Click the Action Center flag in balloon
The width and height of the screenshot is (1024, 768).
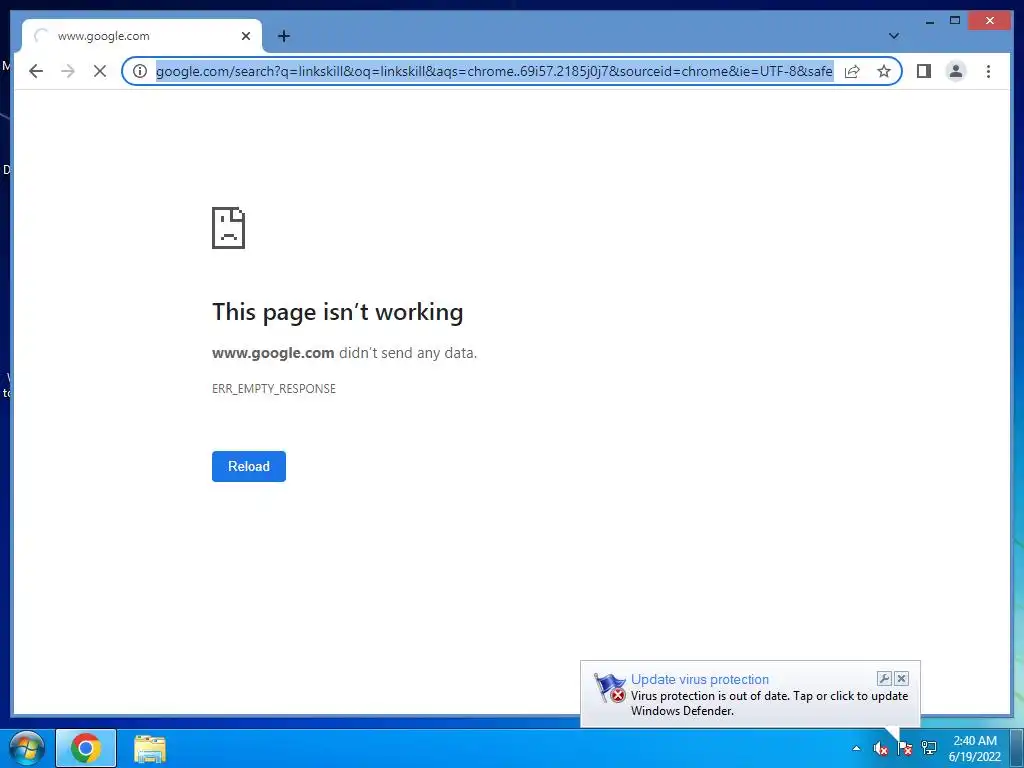[610, 688]
